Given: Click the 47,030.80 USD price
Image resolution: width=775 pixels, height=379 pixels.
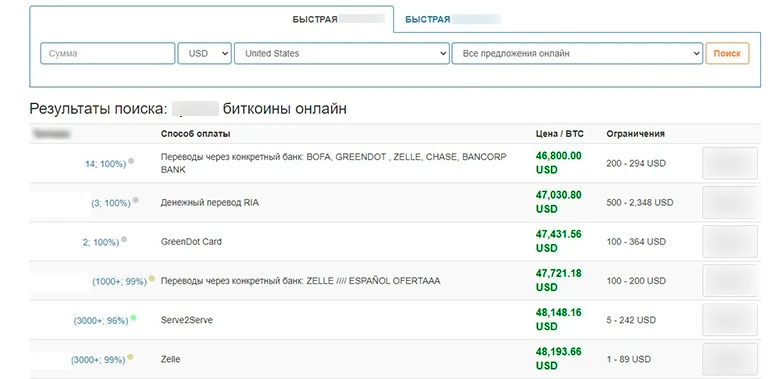Looking at the screenshot, I should pyautogui.click(x=559, y=202).
